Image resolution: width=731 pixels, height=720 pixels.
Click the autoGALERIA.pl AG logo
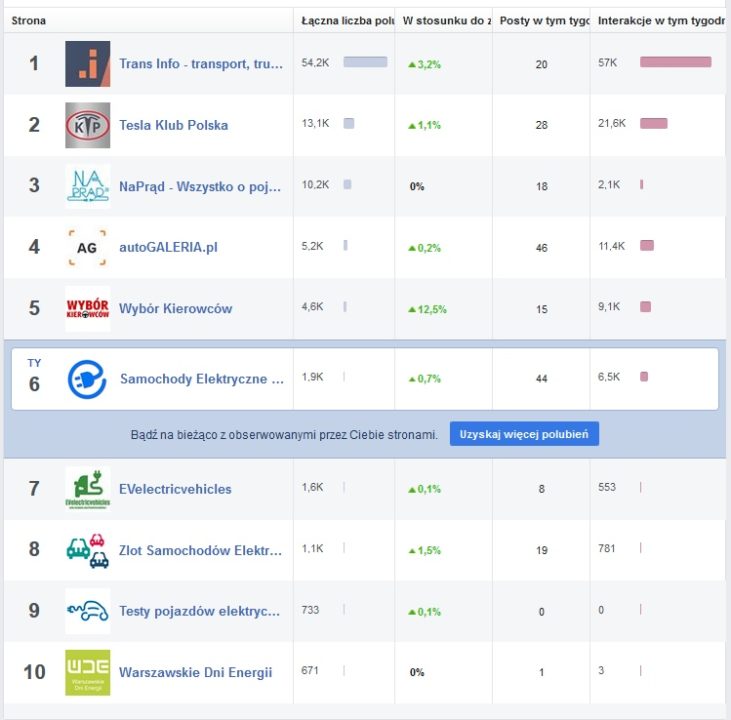(x=88, y=248)
